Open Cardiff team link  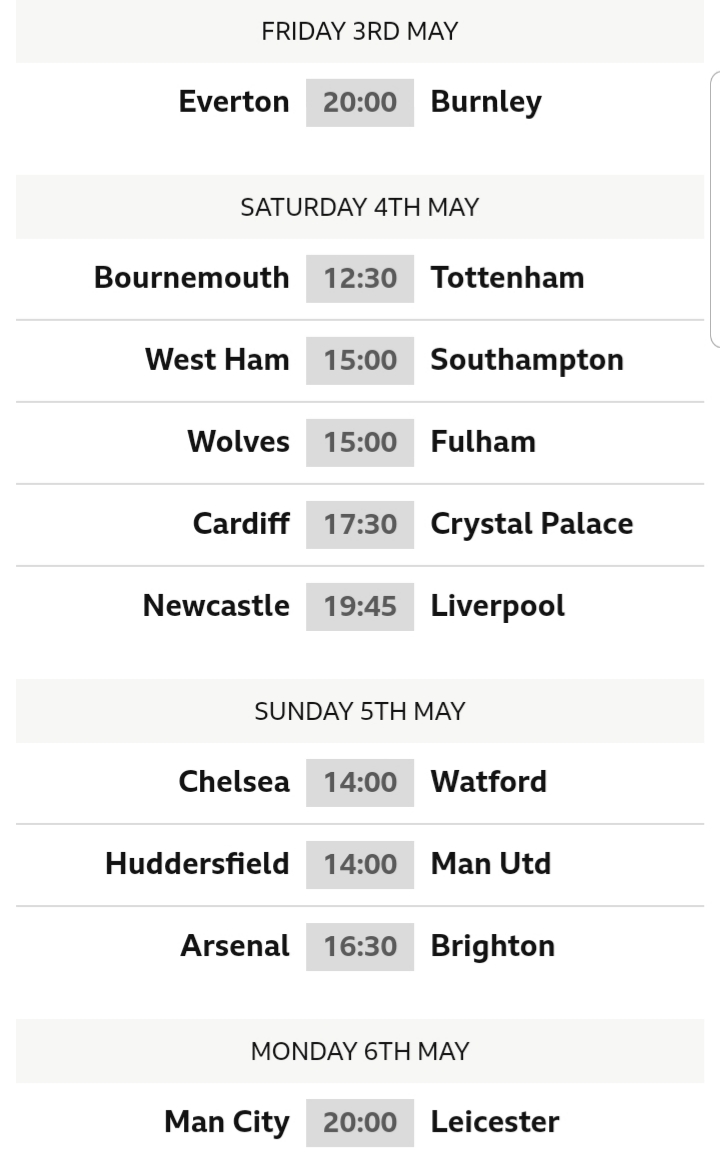coord(241,524)
